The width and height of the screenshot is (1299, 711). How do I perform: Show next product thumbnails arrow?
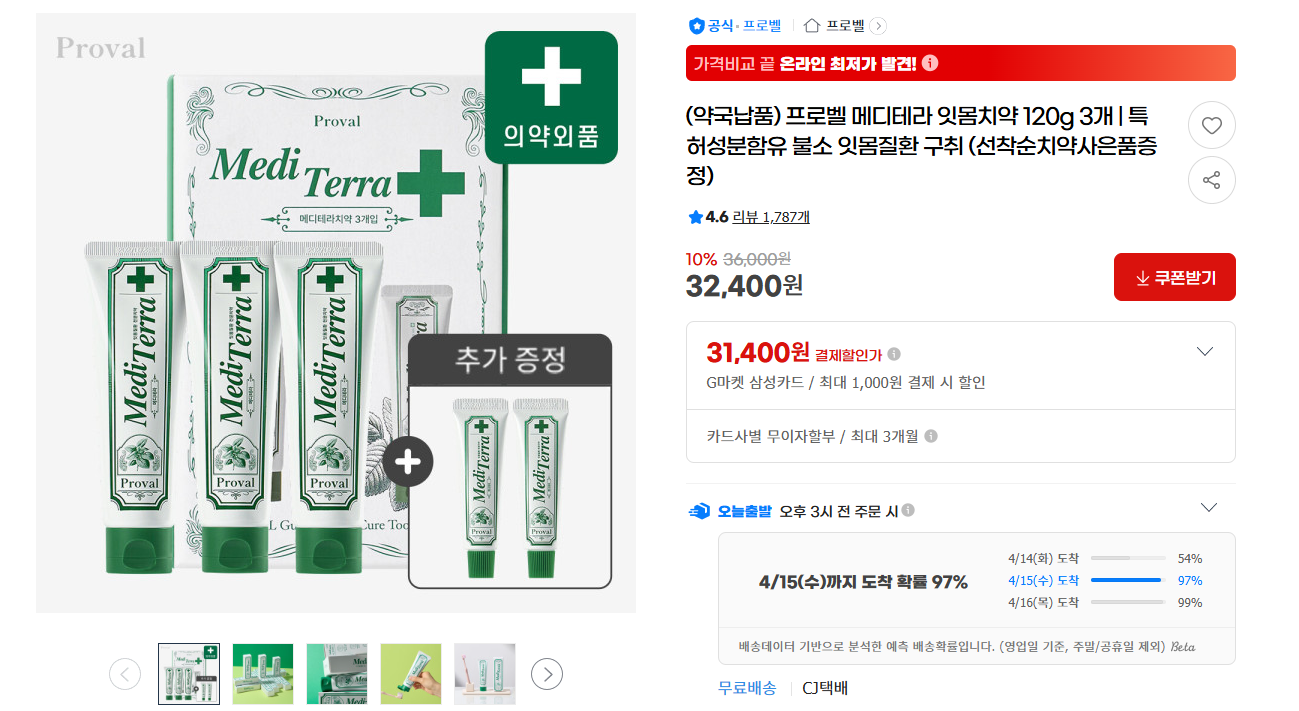tap(546, 674)
